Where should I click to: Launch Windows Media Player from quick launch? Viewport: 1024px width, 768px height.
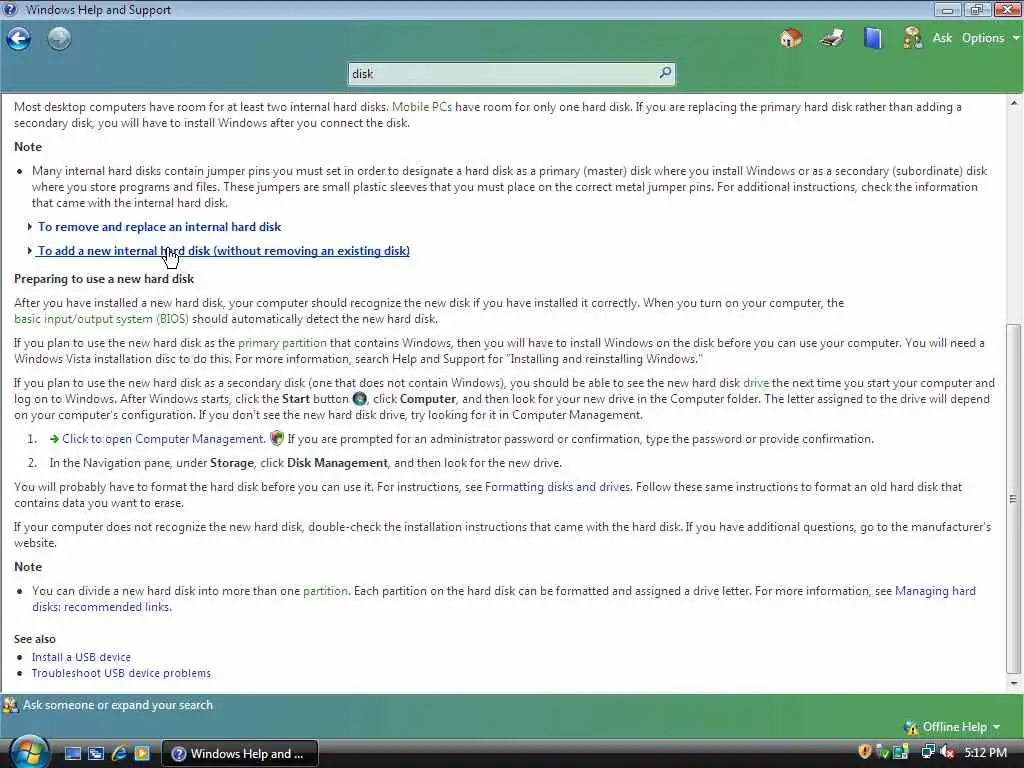142,753
